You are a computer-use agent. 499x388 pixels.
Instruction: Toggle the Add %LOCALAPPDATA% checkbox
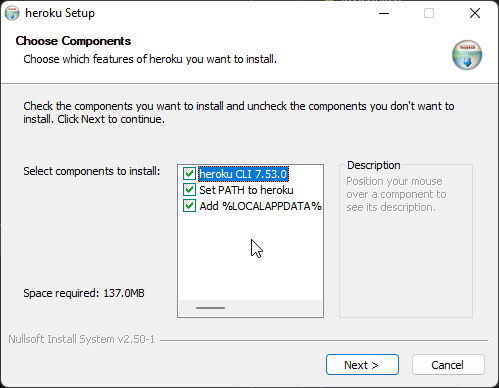pos(189,206)
